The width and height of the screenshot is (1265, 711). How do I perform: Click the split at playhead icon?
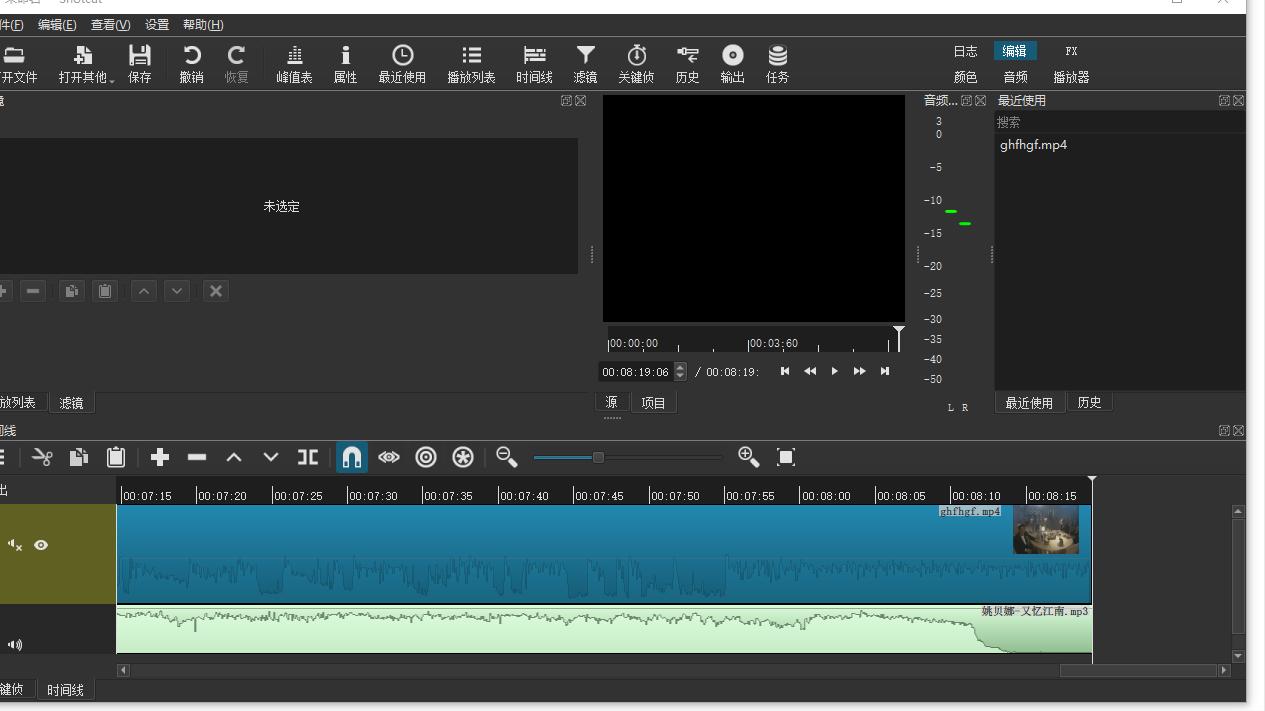[308, 457]
